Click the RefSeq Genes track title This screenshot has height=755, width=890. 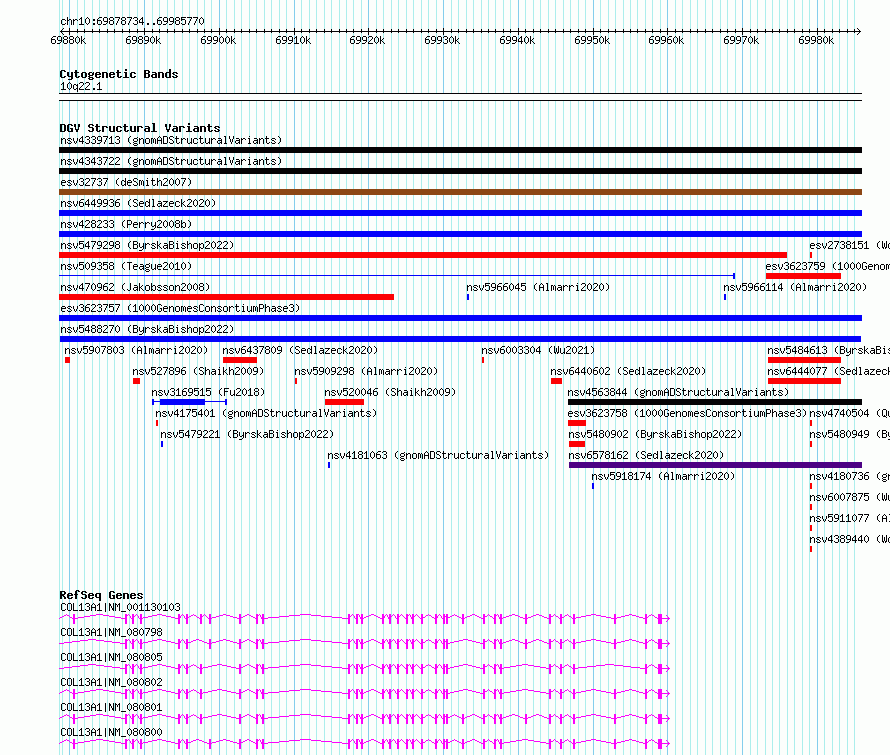(x=101, y=595)
